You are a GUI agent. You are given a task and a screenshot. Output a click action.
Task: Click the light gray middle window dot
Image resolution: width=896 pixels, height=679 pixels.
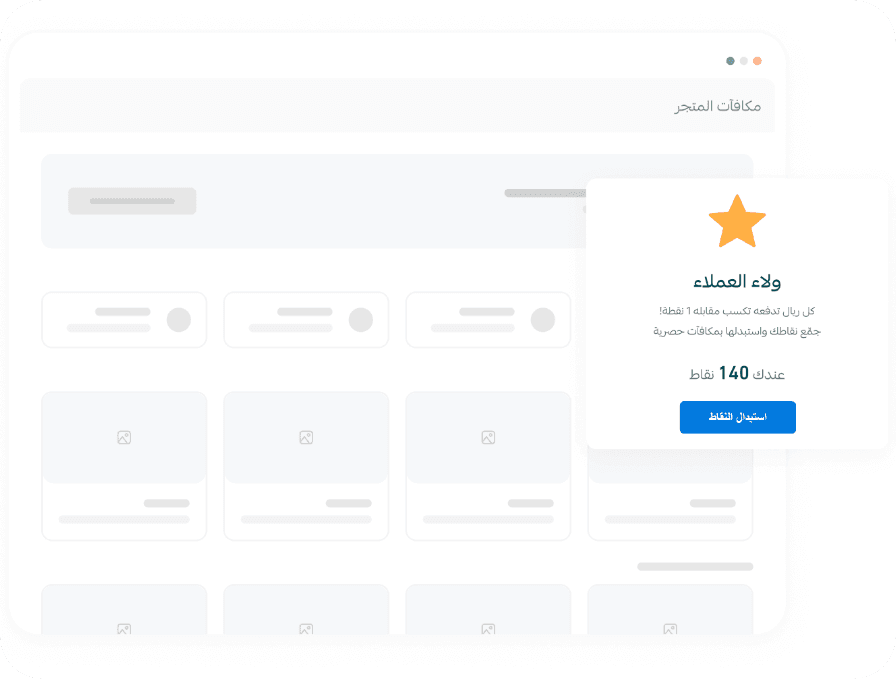click(x=743, y=61)
